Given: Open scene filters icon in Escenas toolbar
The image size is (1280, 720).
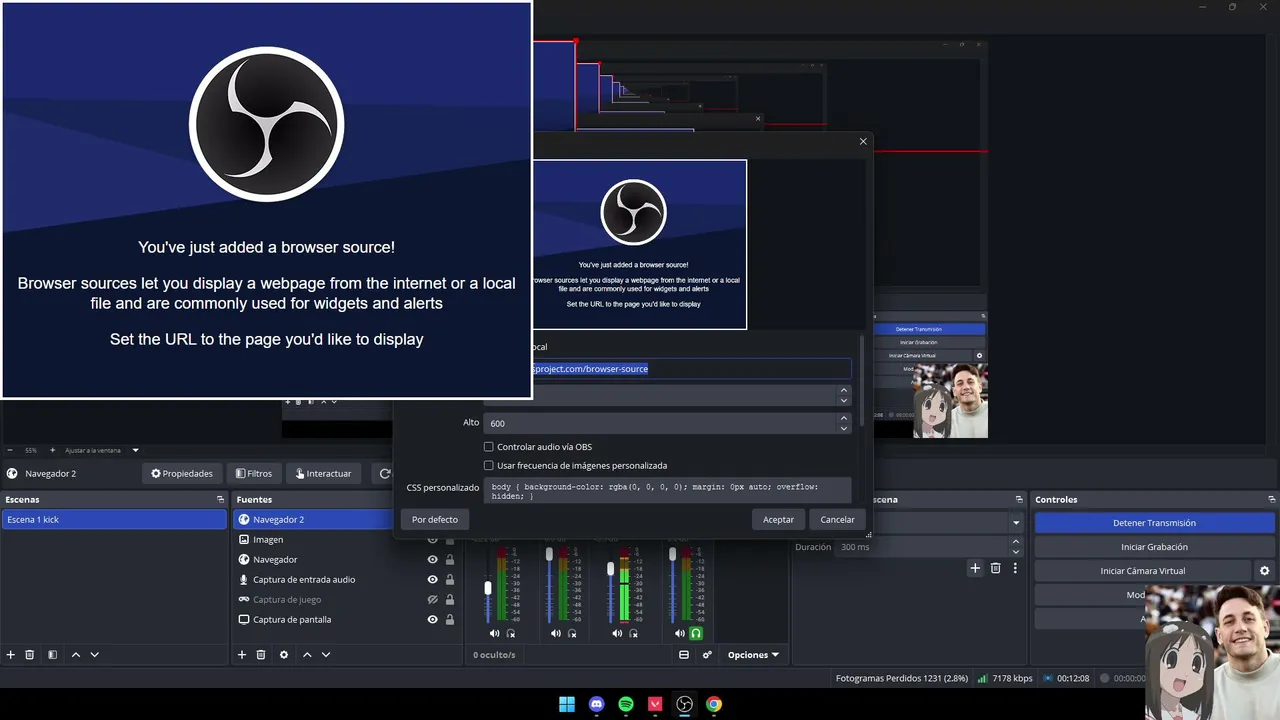Looking at the screenshot, I should 52,655.
